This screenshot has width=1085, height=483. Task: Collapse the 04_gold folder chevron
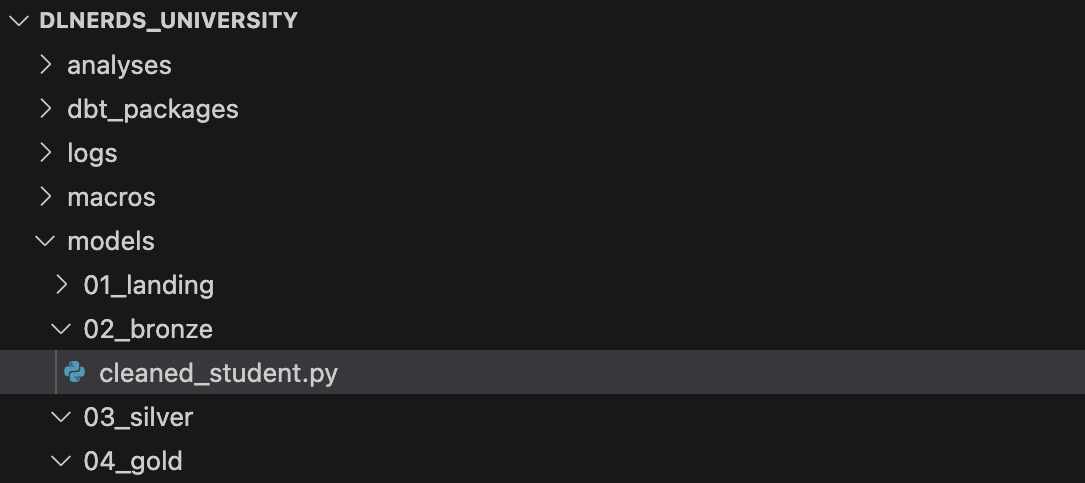tap(62, 461)
